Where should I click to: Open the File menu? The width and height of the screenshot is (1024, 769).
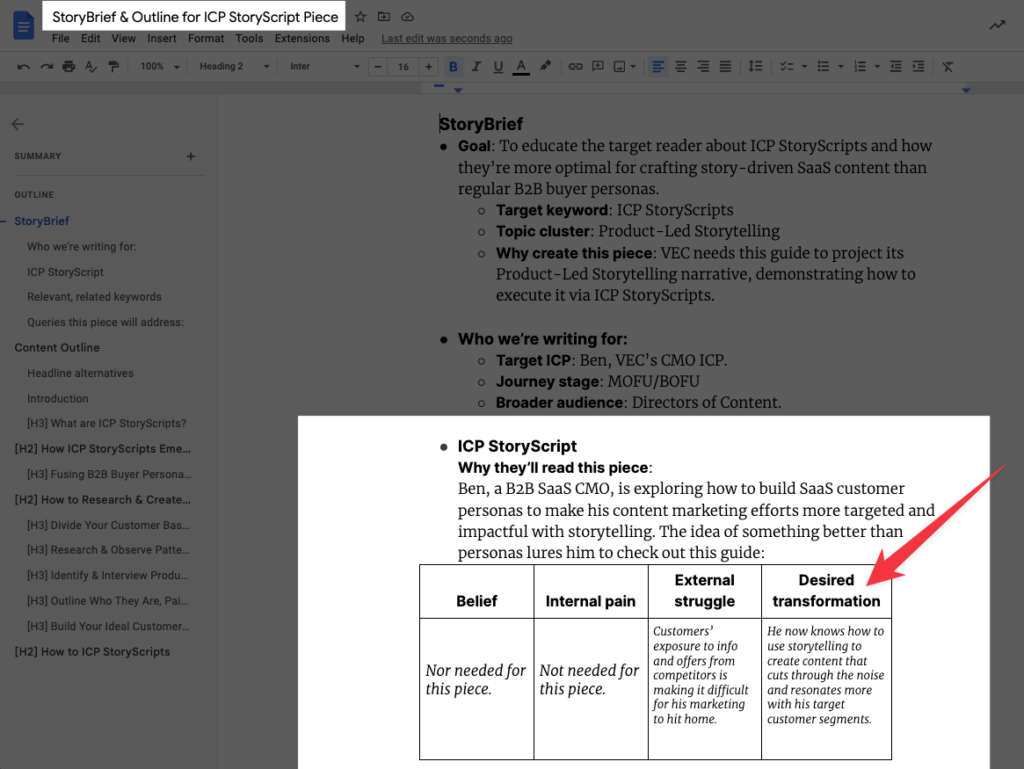tap(61, 39)
